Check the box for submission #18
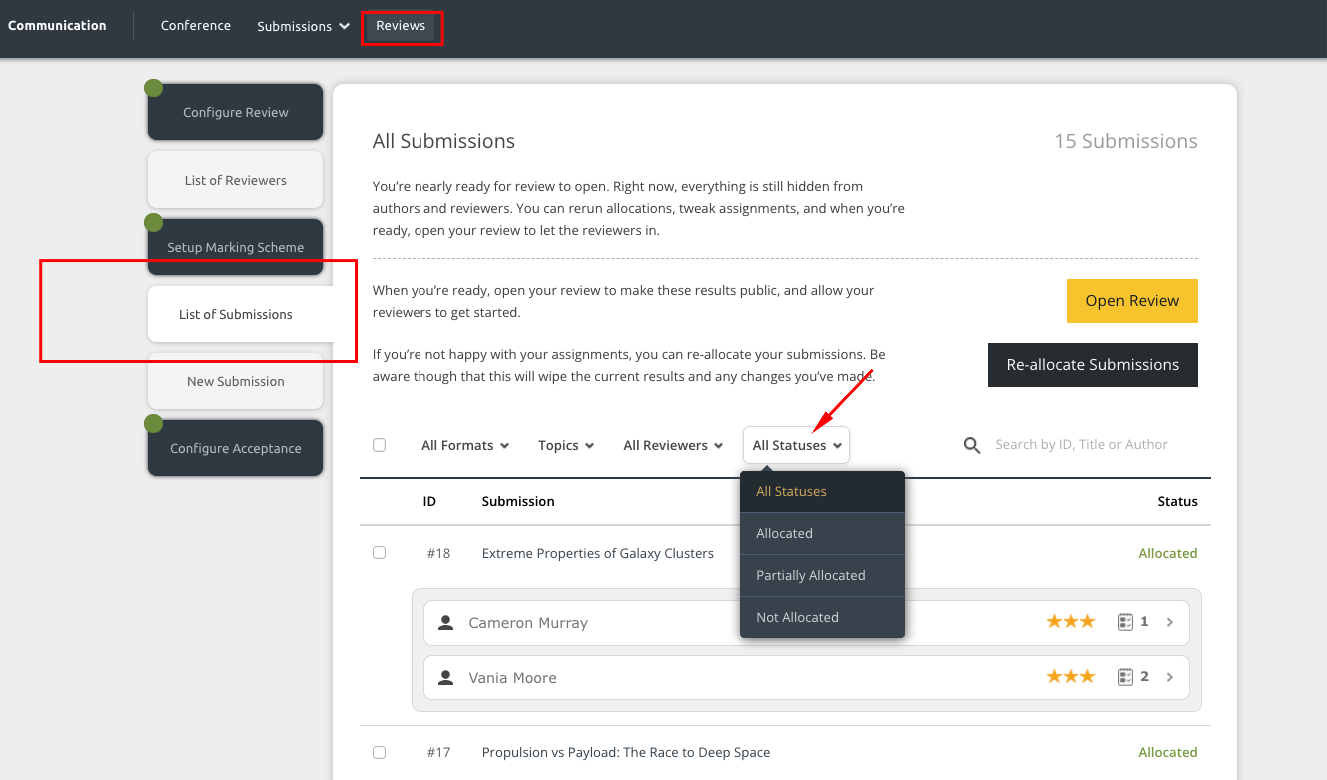1327x780 pixels. pyautogui.click(x=380, y=553)
